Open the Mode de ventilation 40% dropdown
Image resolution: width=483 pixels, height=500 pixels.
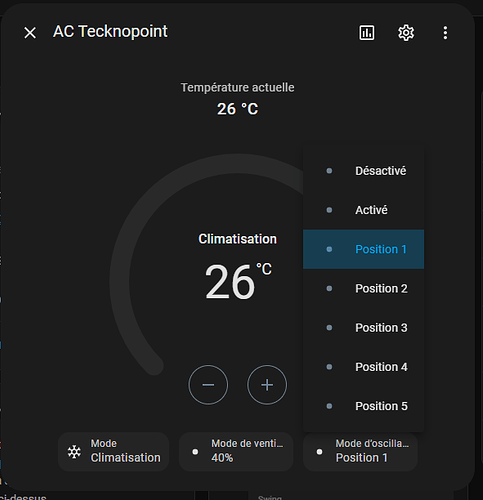coord(236,452)
